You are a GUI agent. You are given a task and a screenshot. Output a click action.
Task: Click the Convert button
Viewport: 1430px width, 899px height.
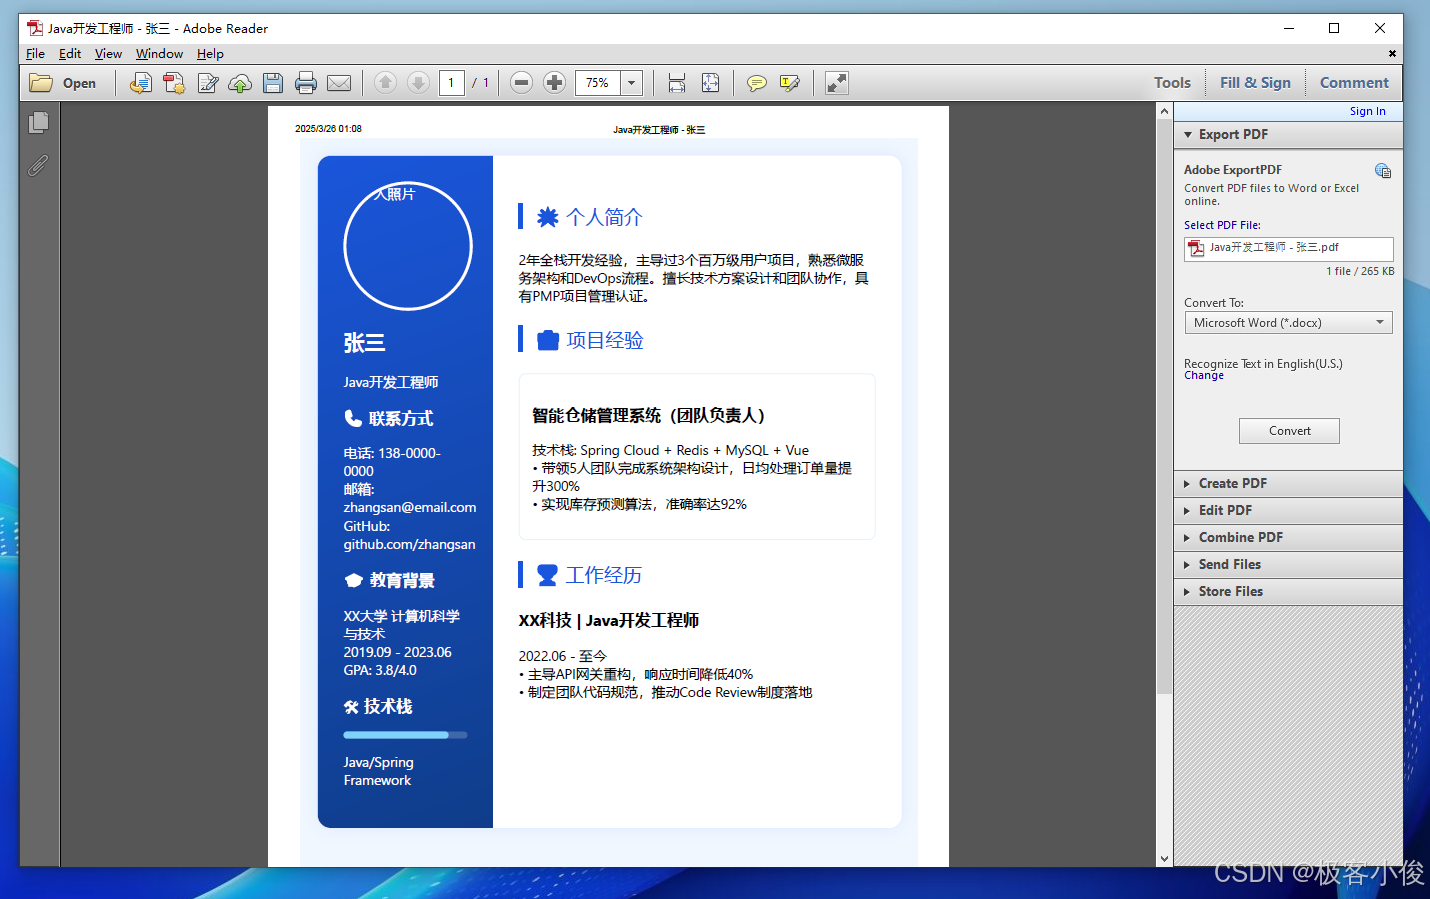tap(1289, 431)
